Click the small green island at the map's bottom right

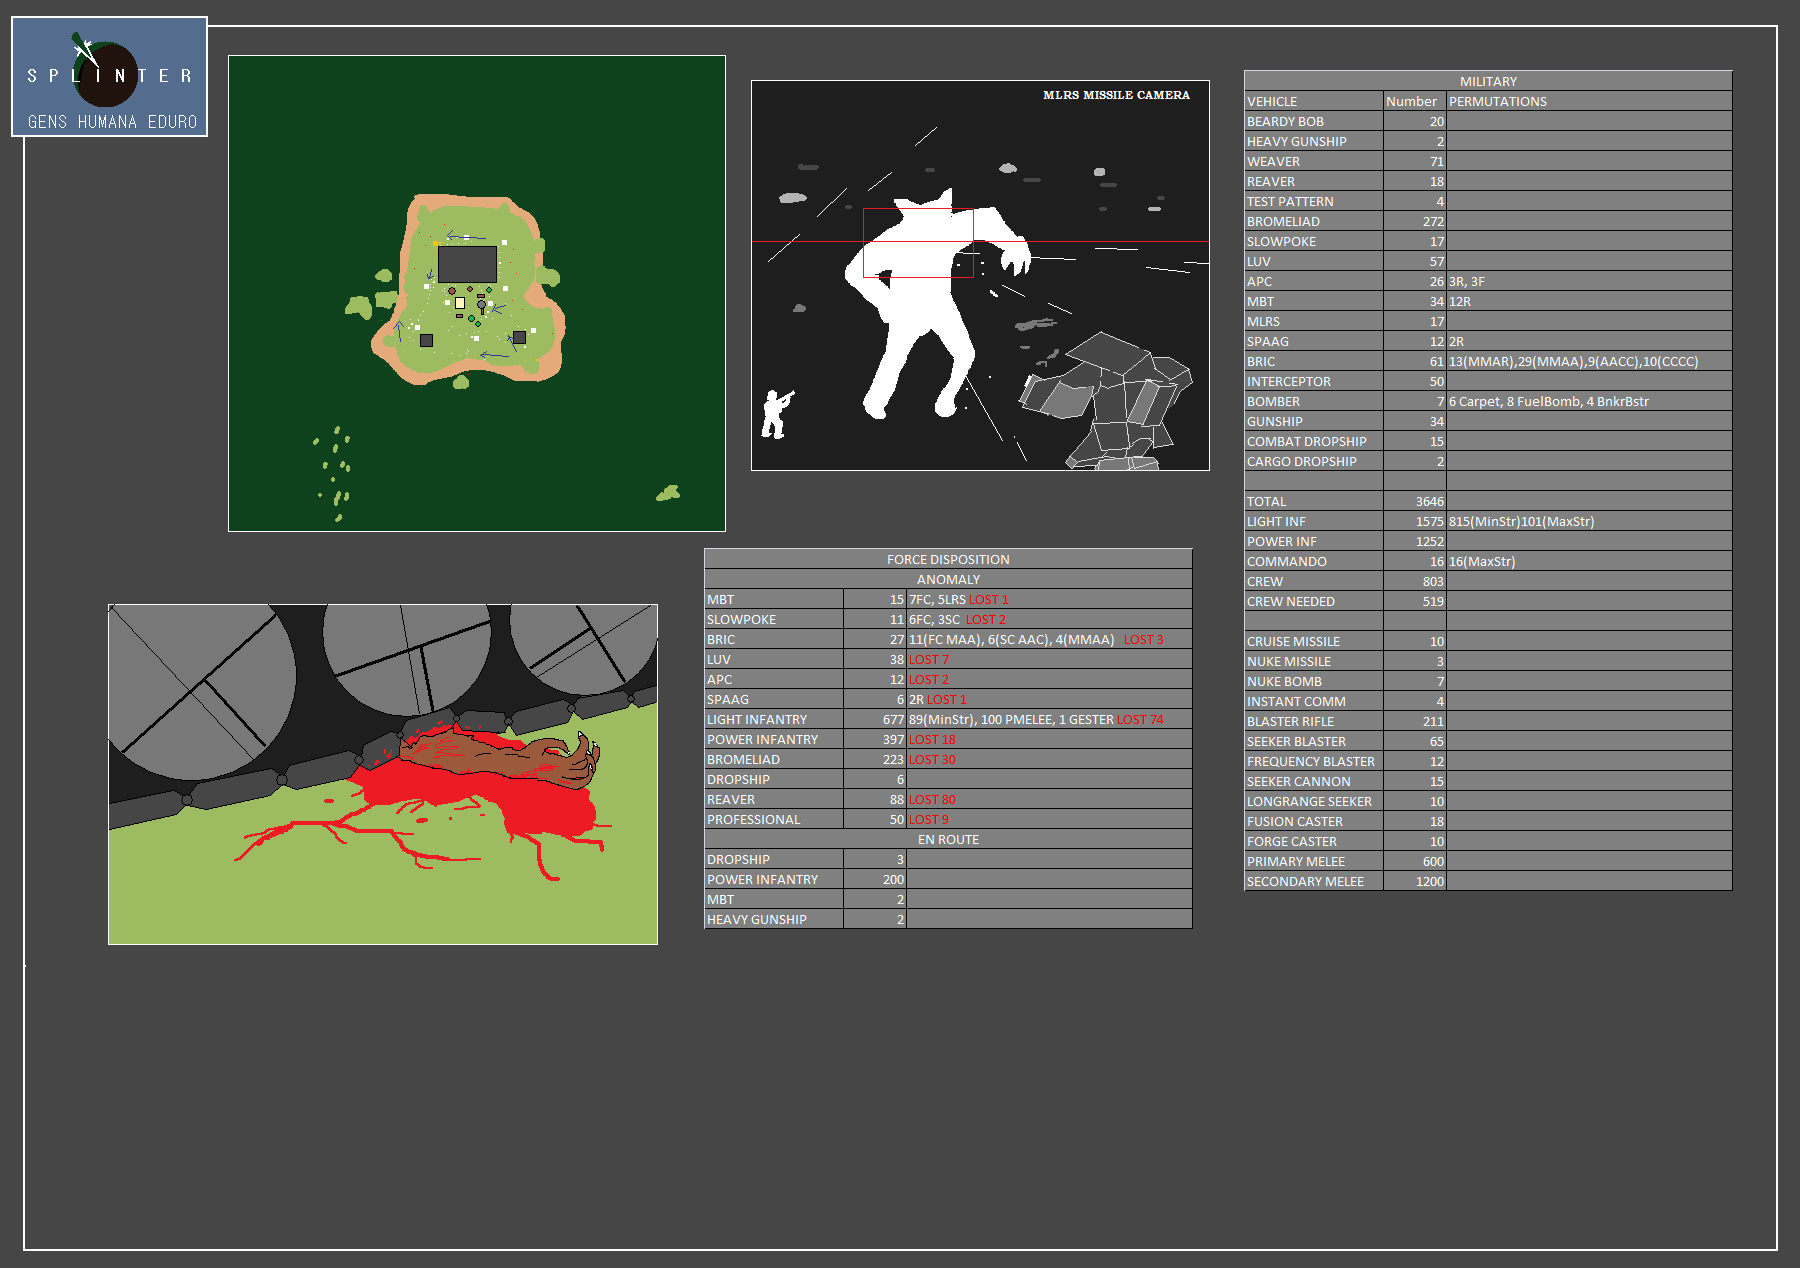coord(668,493)
